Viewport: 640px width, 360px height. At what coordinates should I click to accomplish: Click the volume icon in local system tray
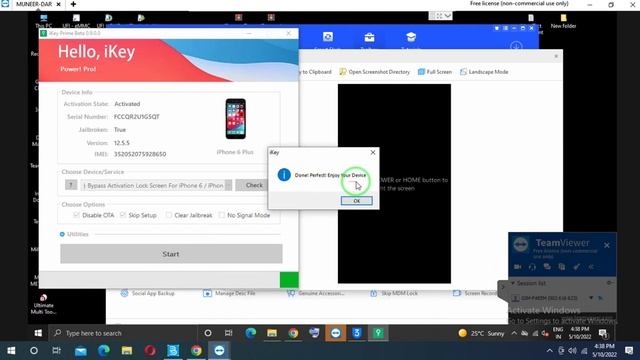[x=572, y=351]
